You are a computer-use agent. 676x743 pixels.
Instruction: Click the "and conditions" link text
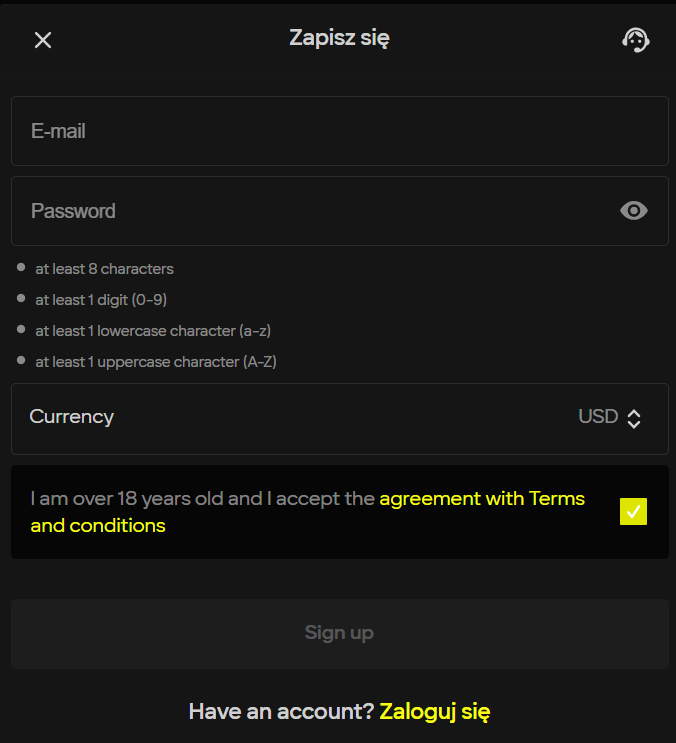coord(98,525)
